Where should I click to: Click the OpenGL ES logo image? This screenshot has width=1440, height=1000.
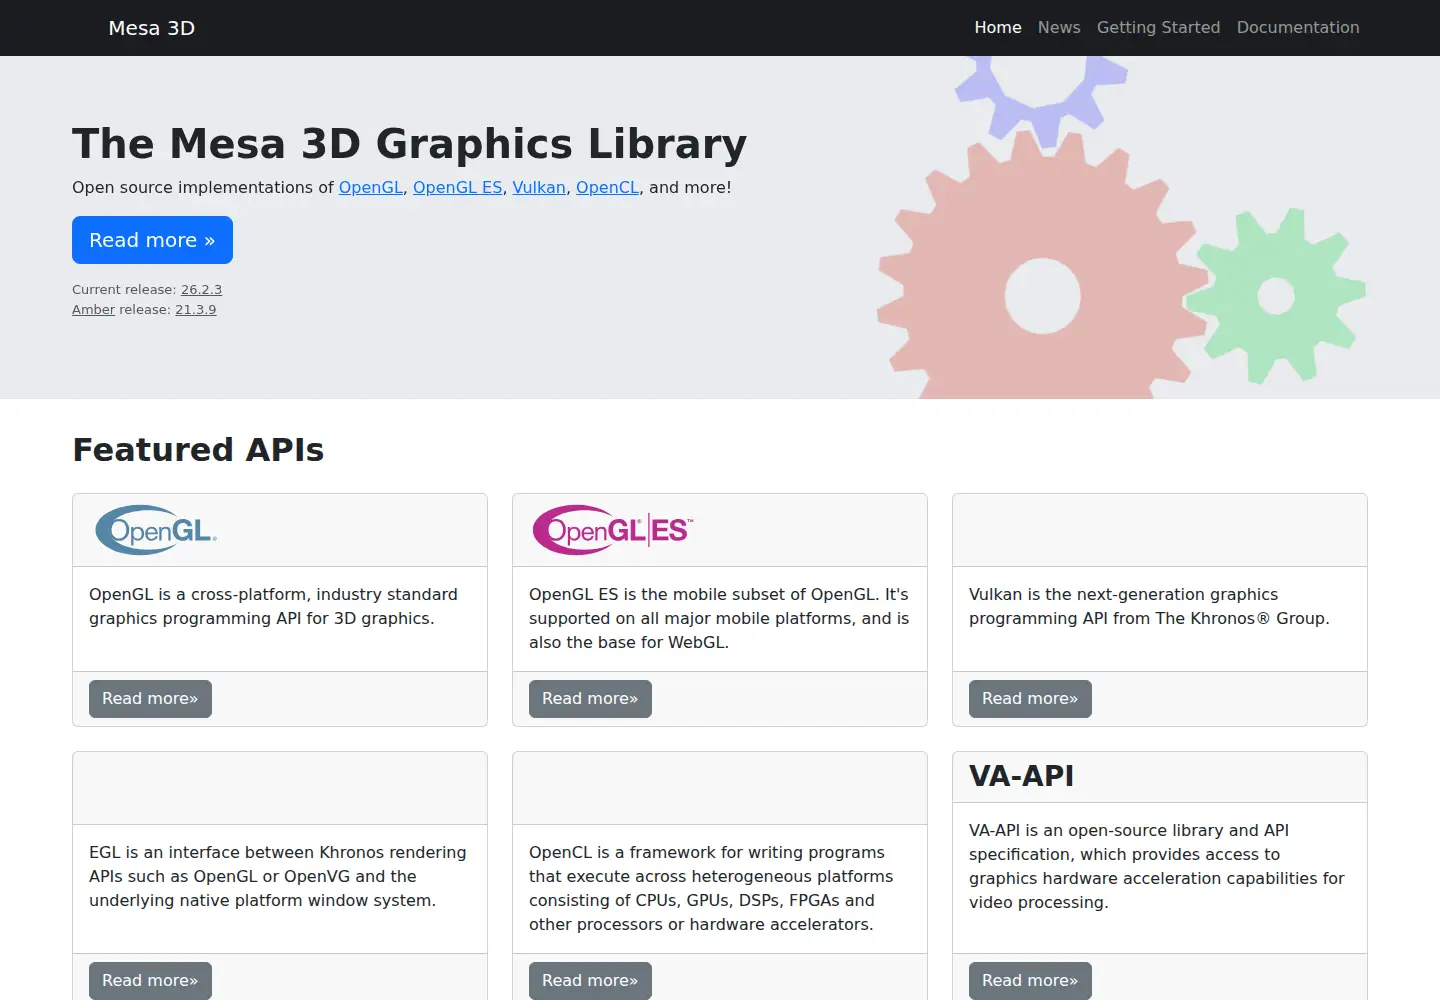[x=613, y=530]
